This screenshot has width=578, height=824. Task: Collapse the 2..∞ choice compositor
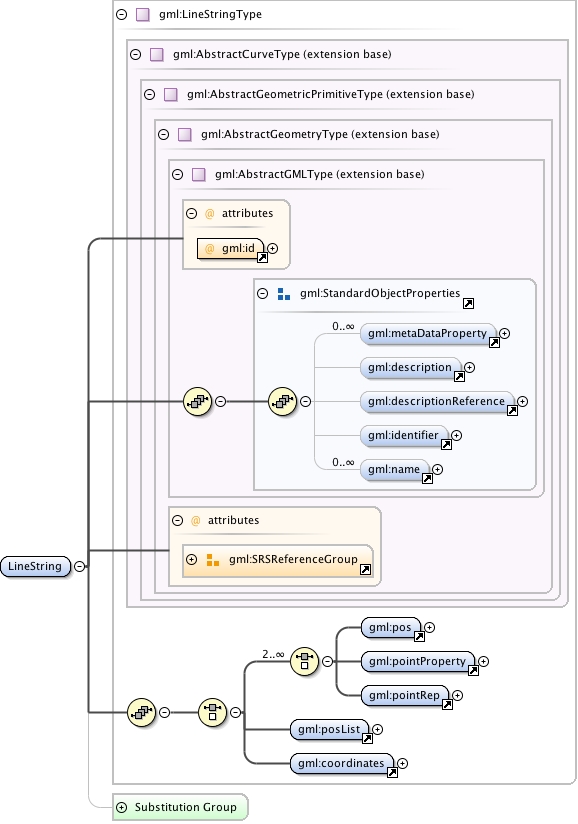327,661
